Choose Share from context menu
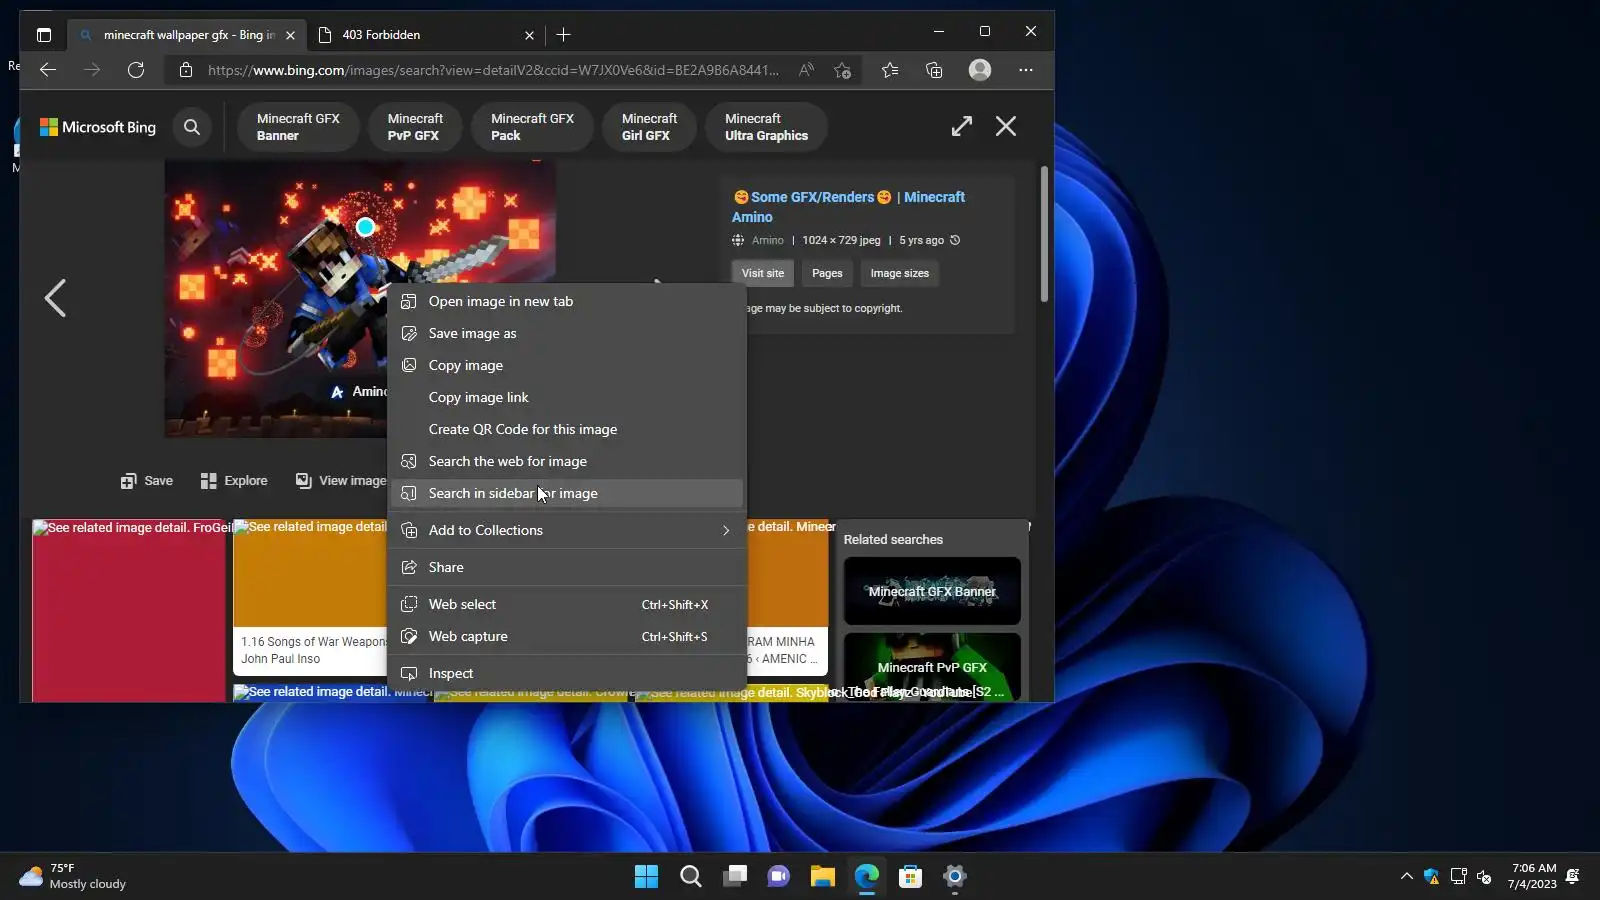 (568, 567)
